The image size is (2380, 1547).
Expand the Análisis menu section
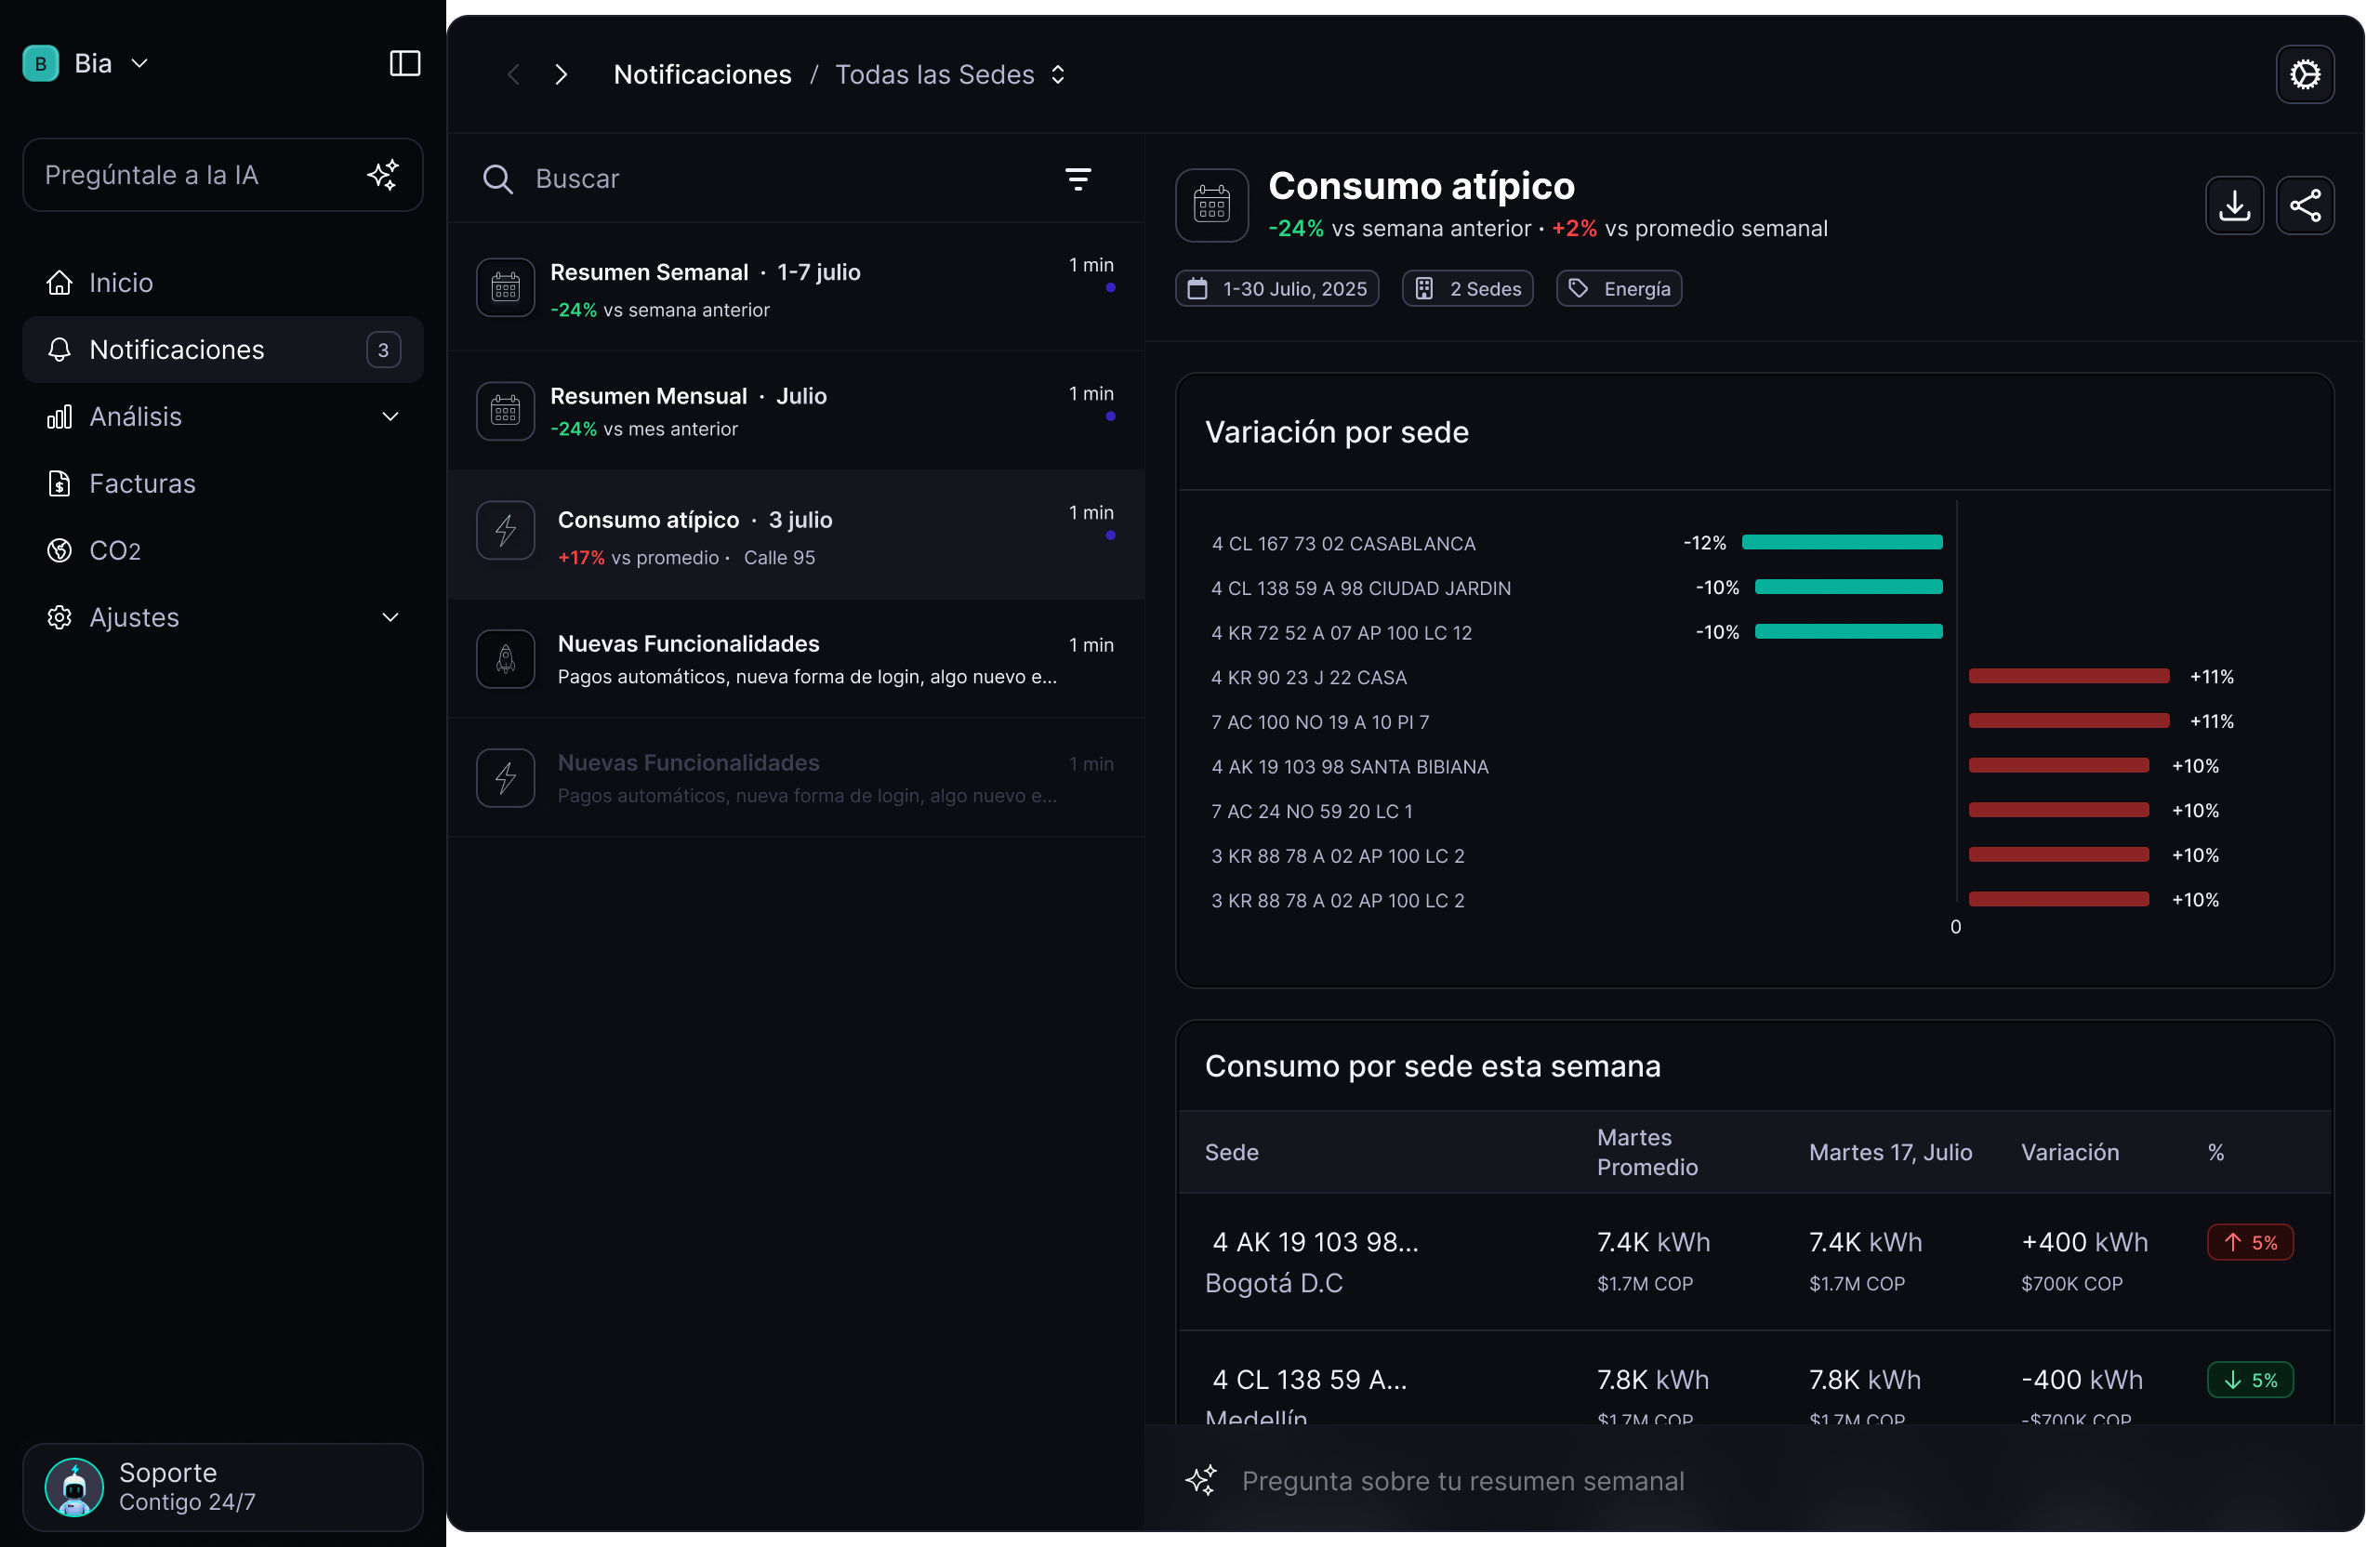(x=390, y=417)
